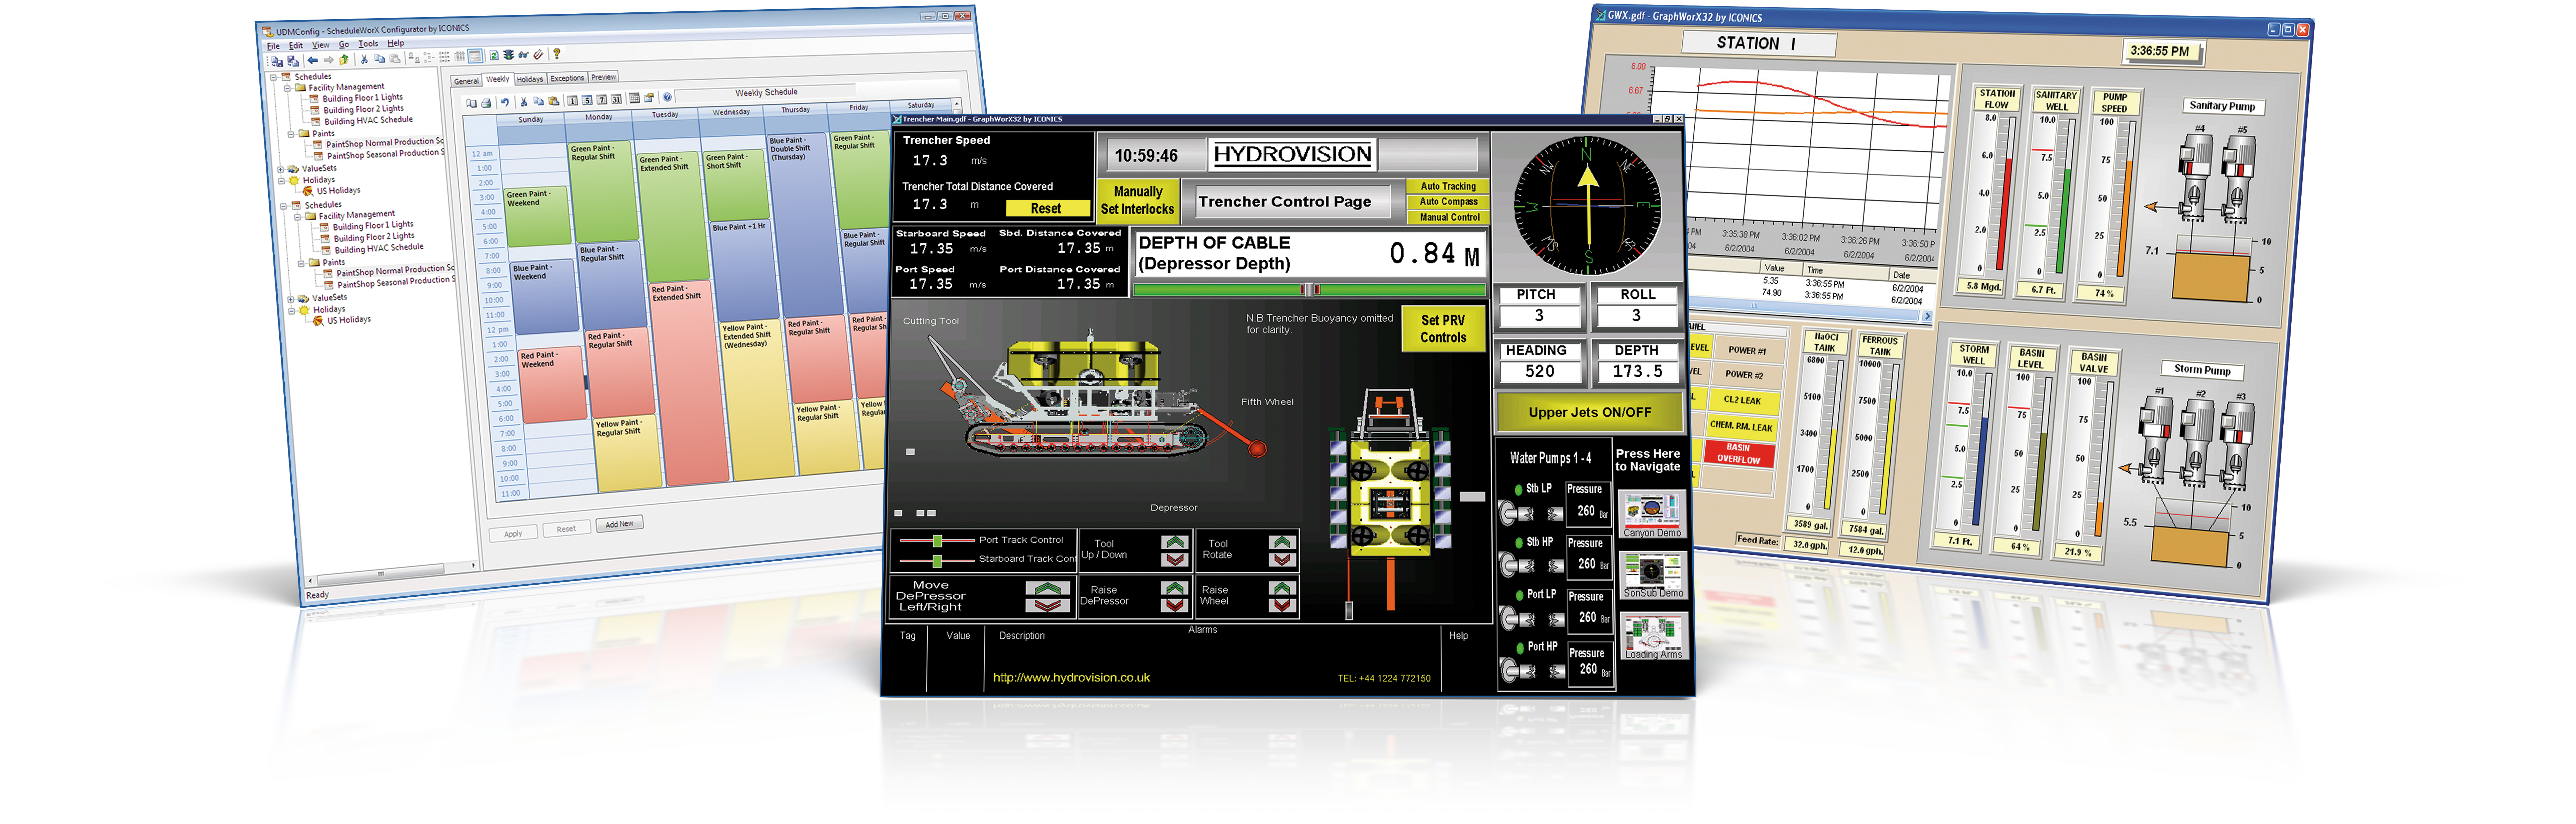Image resolution: width=2576 pixels, height=824 pixels.
Task: Click the glasses monitor icon in ScheduleWorX toolbar
Action: point(523,55)
